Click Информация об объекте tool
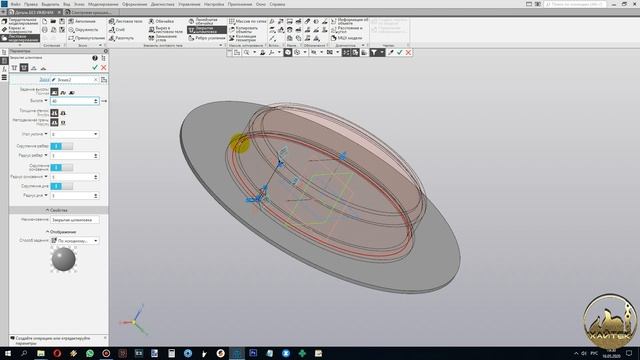The width and height of the screenshot is (640, 360). (x=349, y=21)
